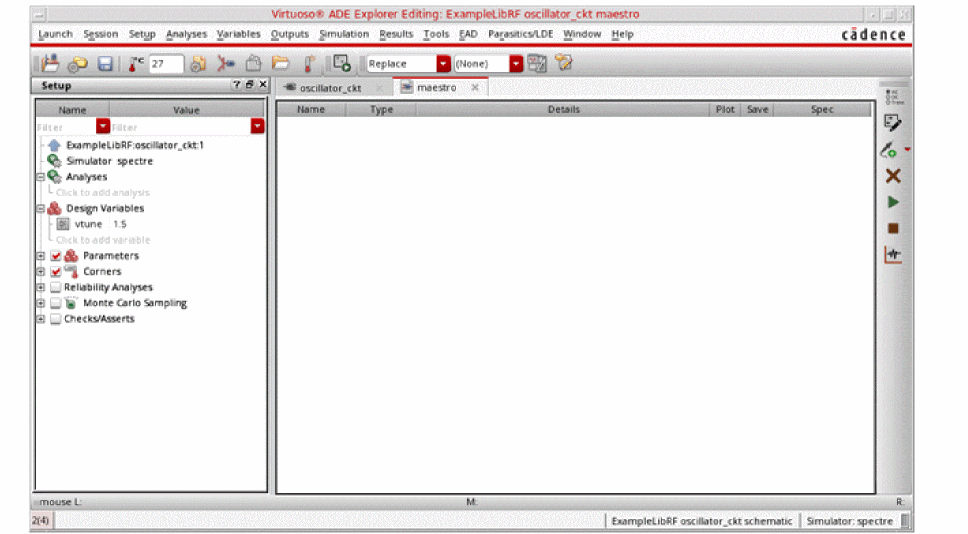The height and width of the screenshot is (534, 968).
Task: Expand the Checks/Asserts node
Action: (41, 319)
